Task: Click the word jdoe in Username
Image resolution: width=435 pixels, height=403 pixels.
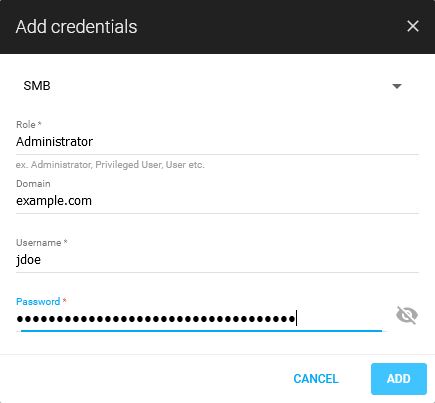Action: click(x=28, y=260)
